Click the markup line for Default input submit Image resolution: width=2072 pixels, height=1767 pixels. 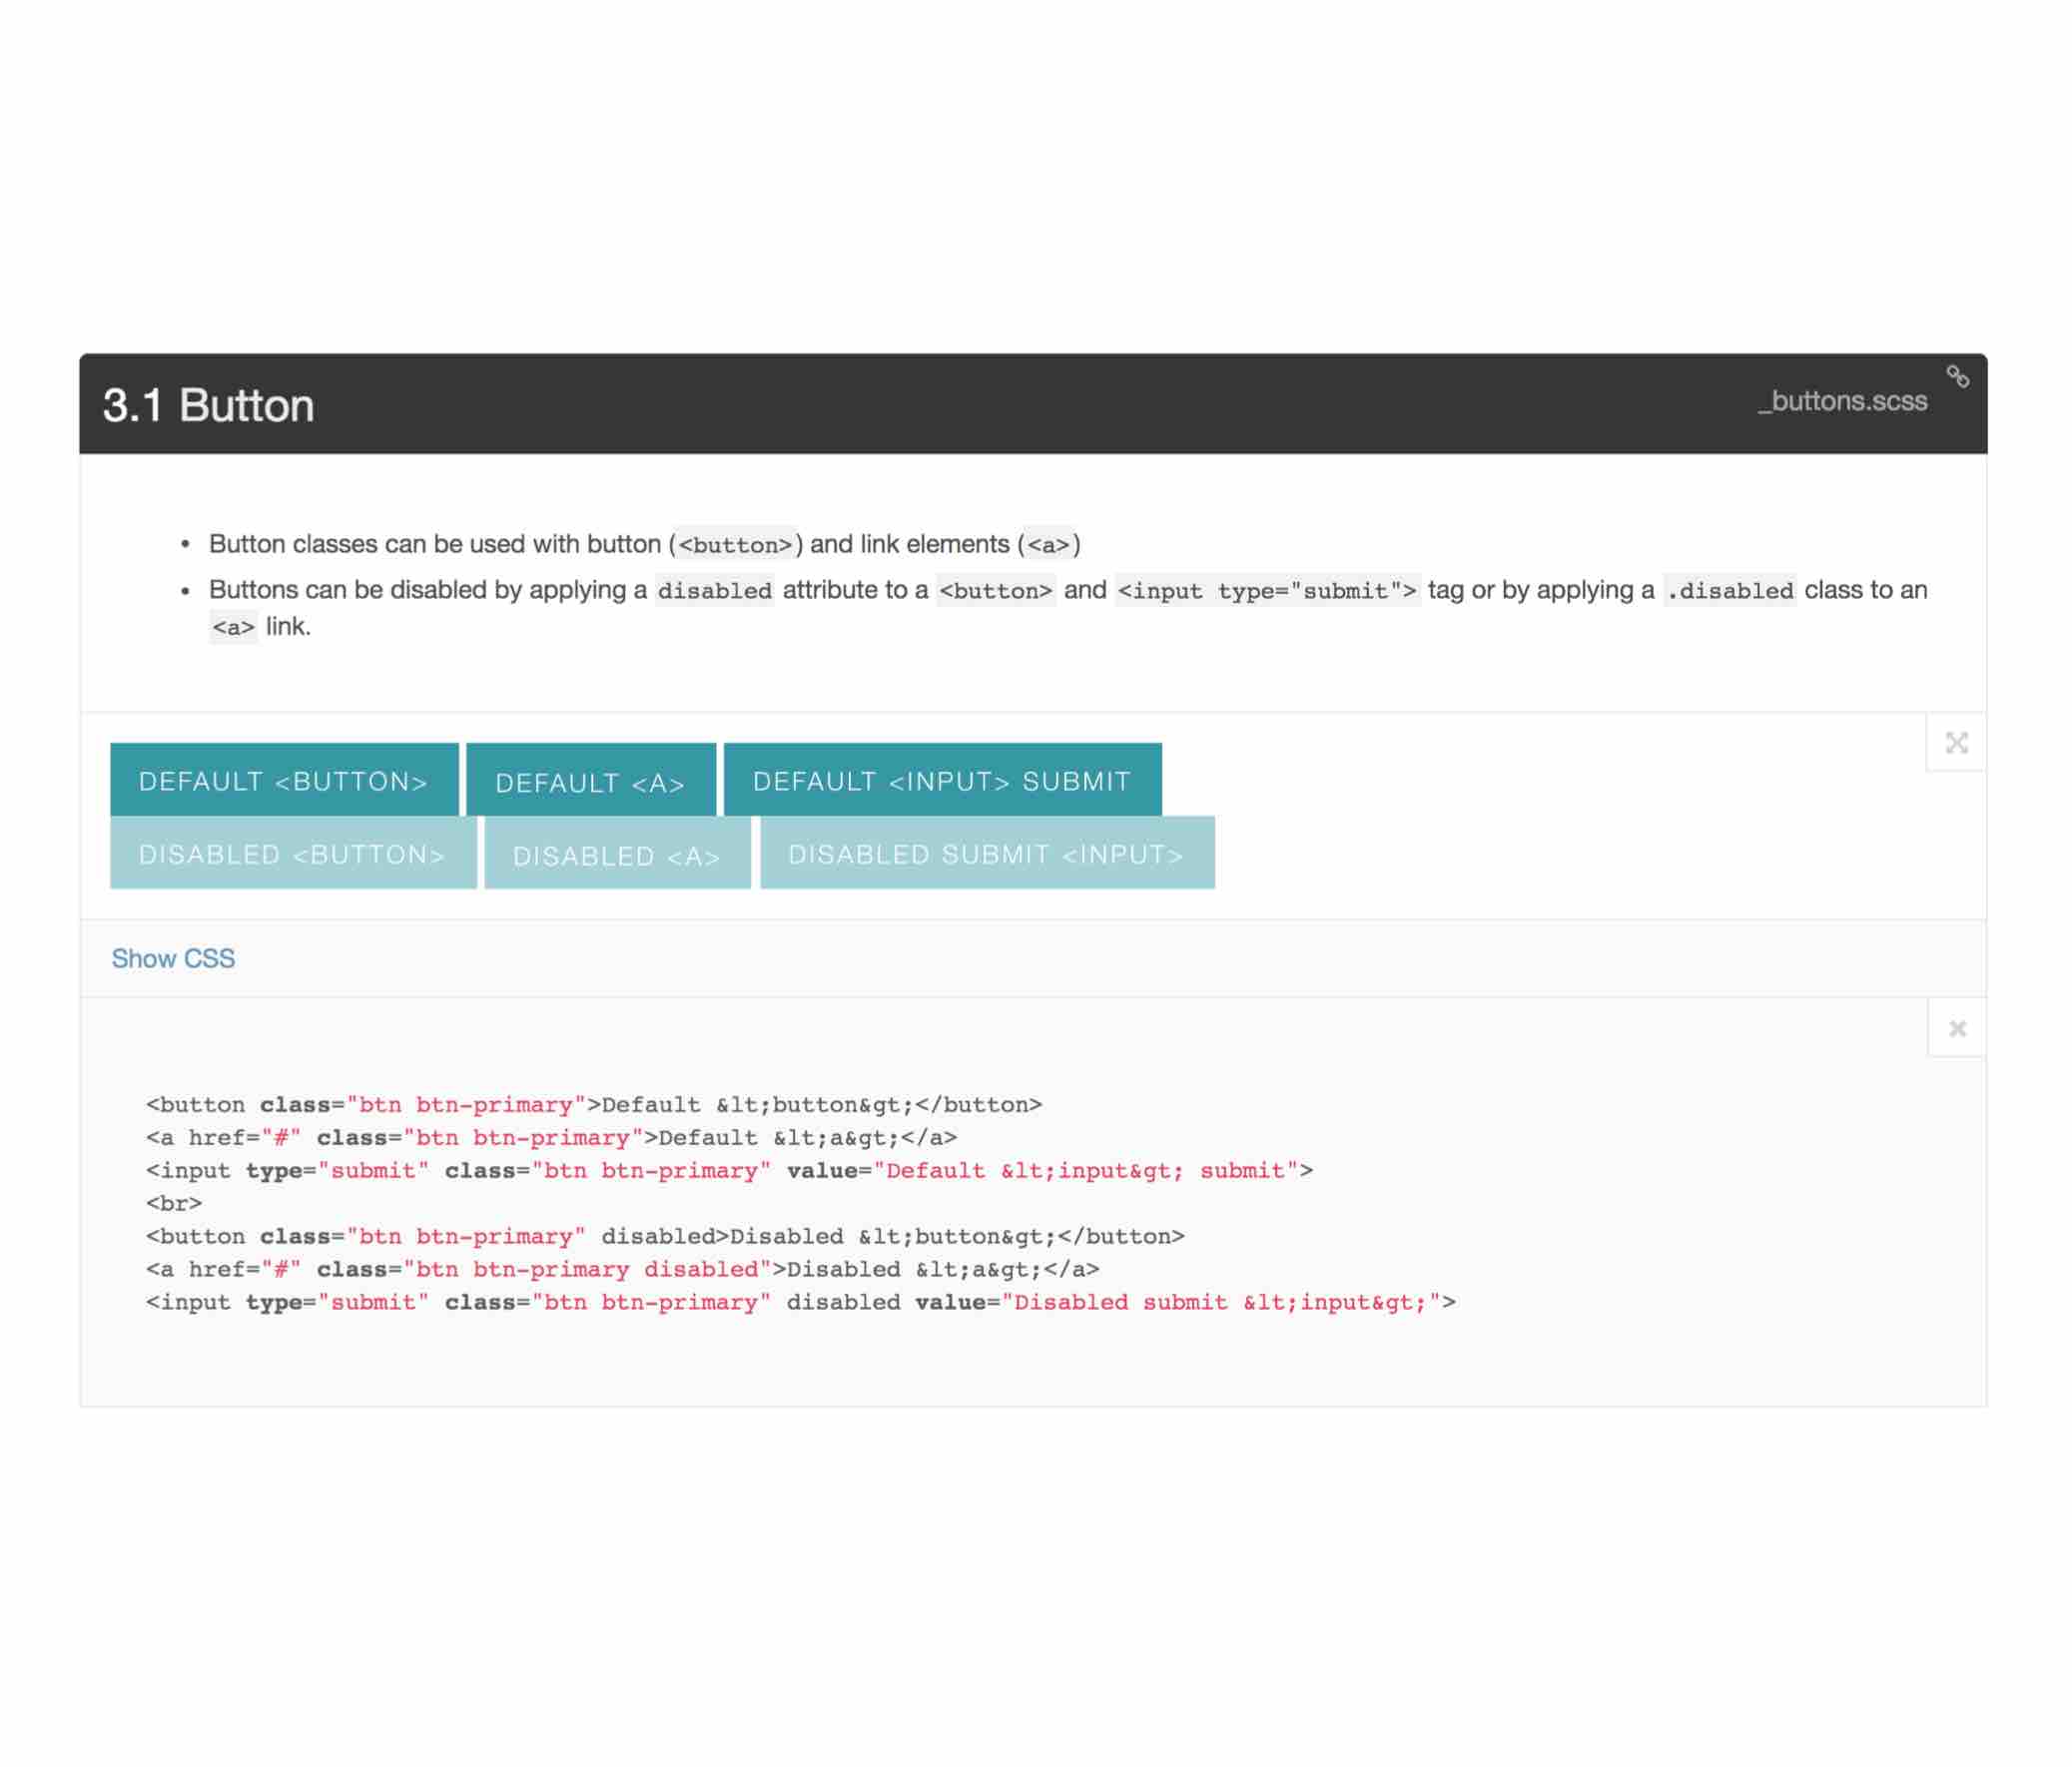[x=729, y=1170]
